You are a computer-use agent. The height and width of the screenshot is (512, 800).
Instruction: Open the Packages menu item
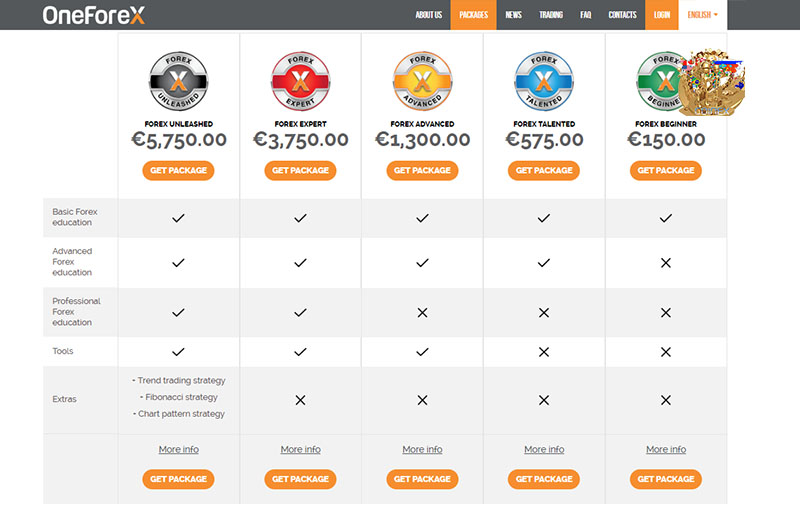[x=473, y=15]
